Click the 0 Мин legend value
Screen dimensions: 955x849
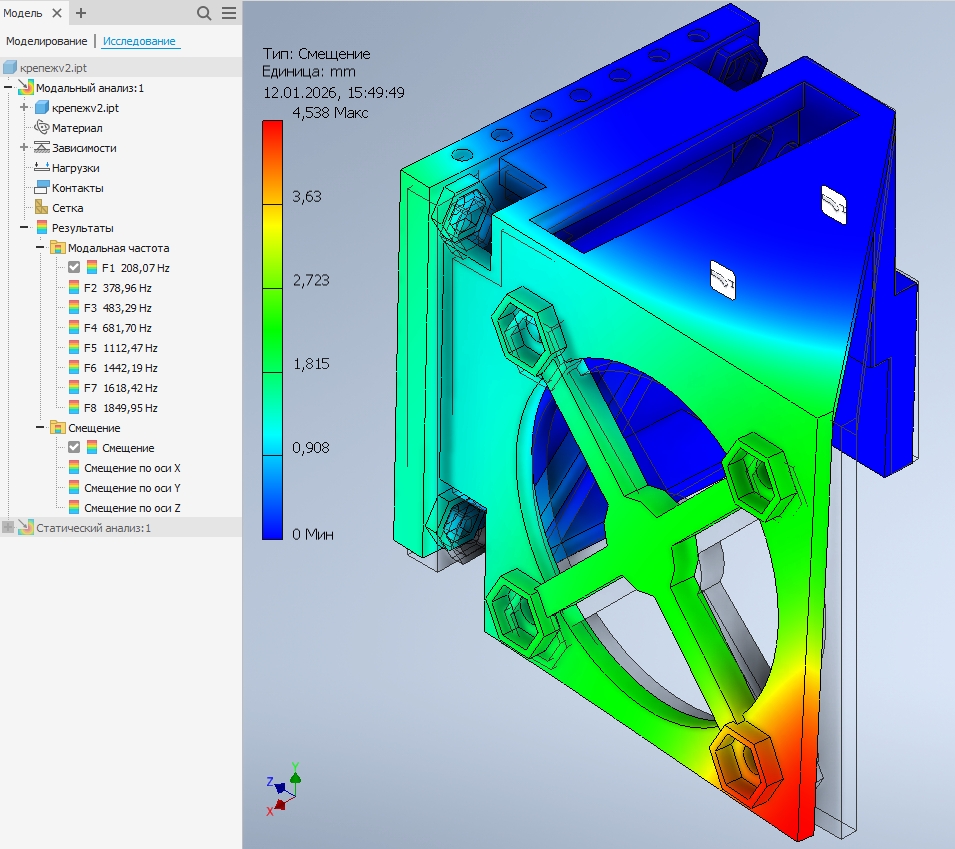[312, 534]
